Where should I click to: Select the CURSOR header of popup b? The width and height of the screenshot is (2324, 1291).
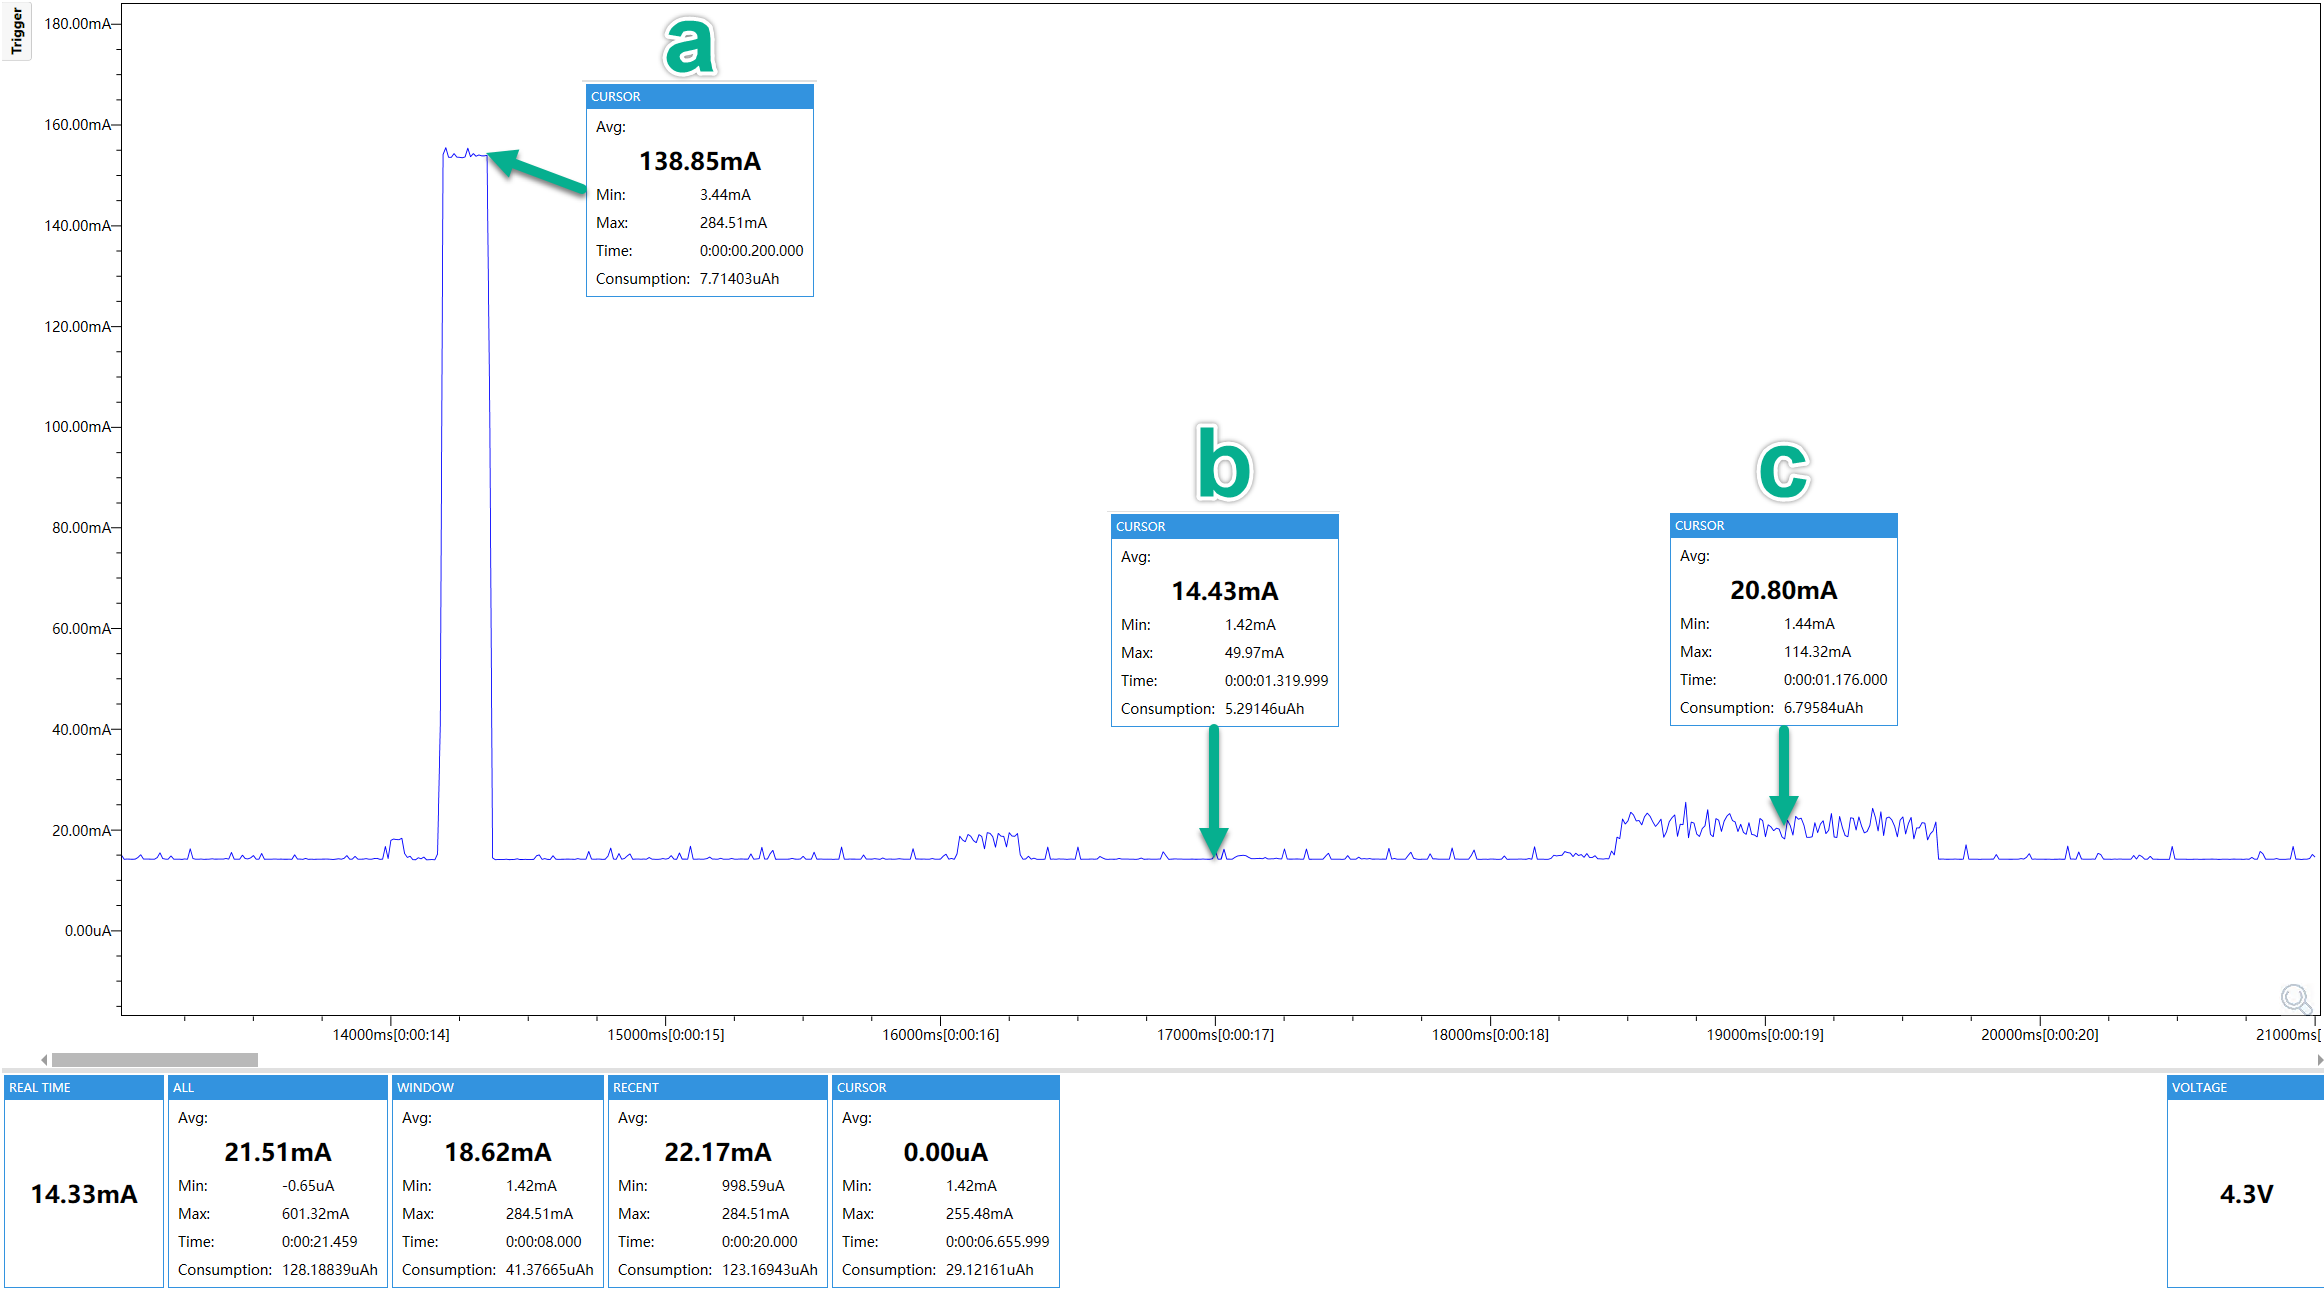click(x=1224, y=526)
